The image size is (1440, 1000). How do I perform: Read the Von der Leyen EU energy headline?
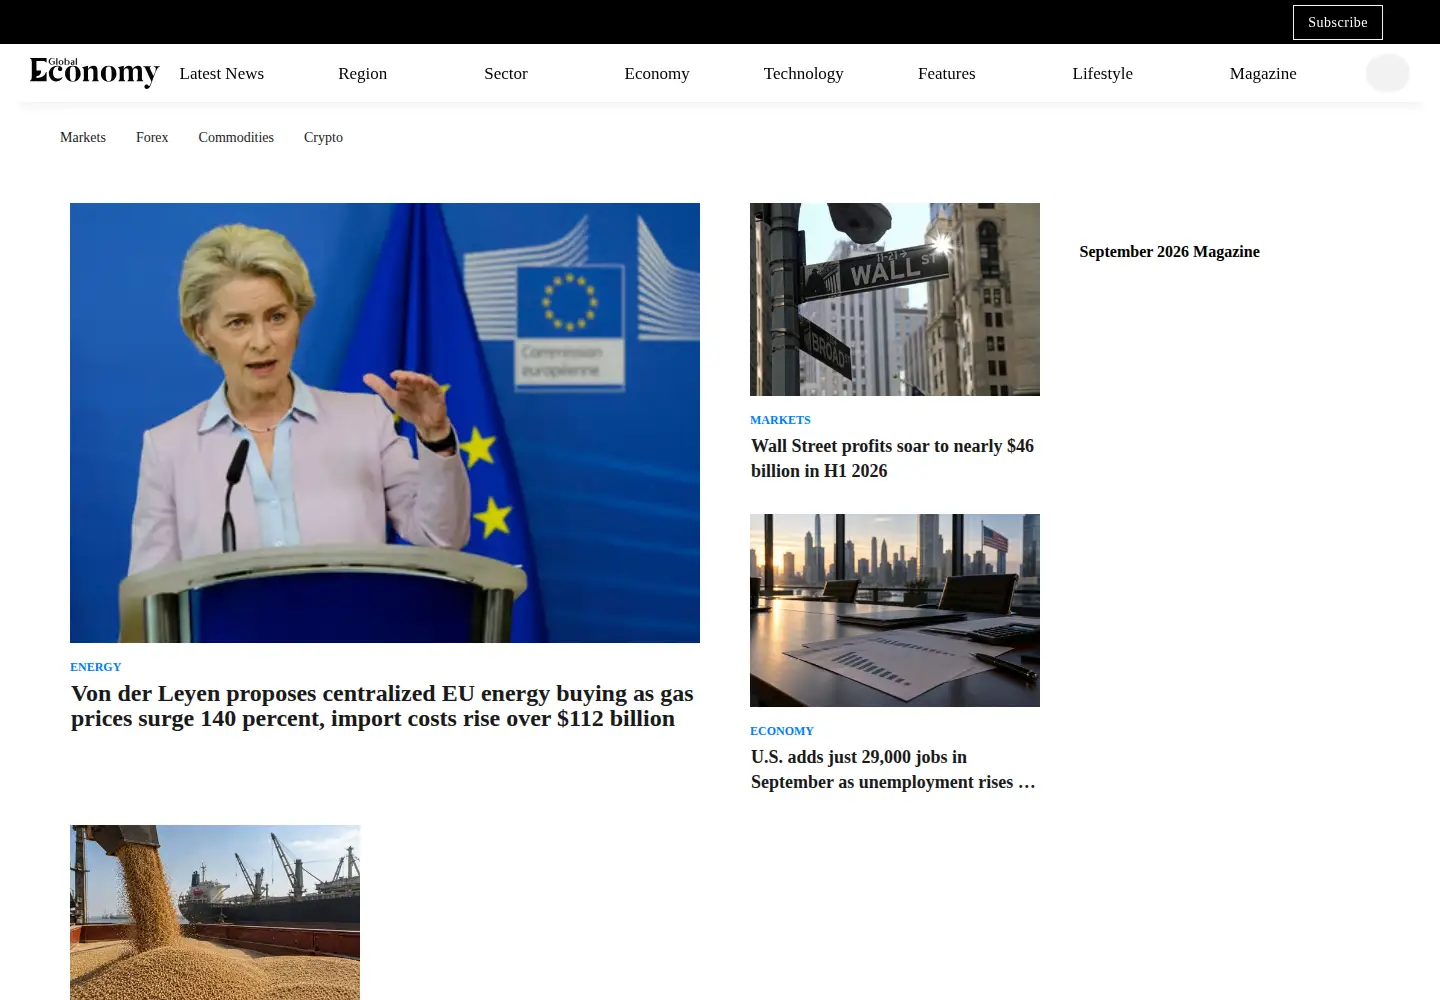(x=382, y=706)
